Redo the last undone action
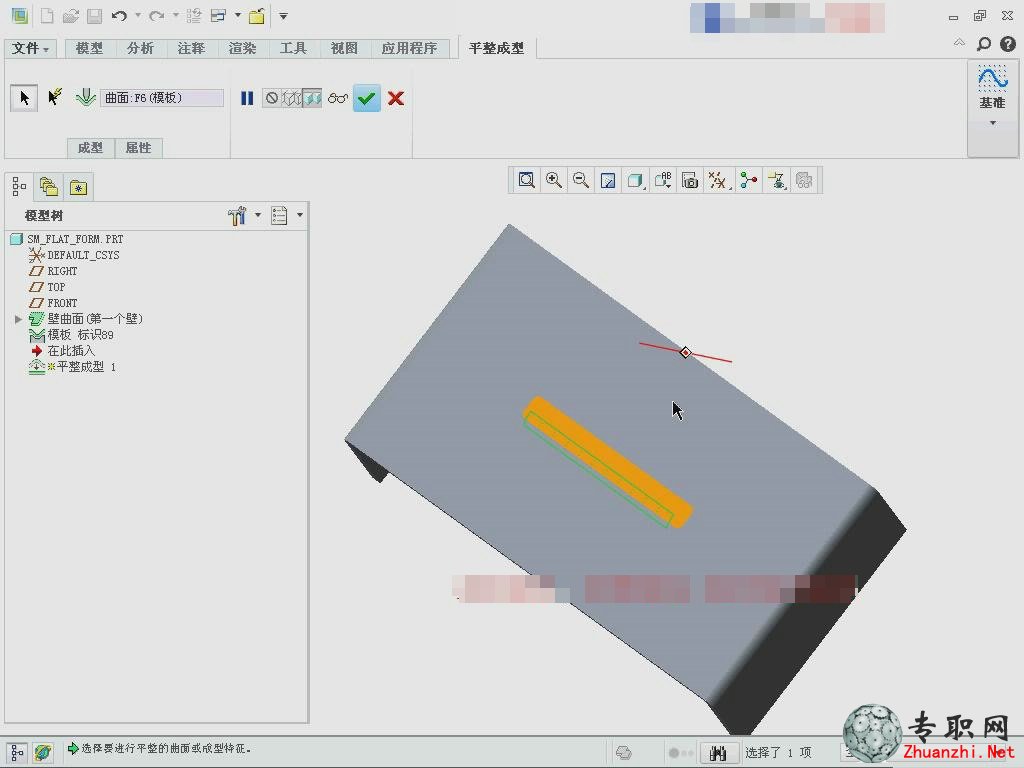 [x=157, y=16]
